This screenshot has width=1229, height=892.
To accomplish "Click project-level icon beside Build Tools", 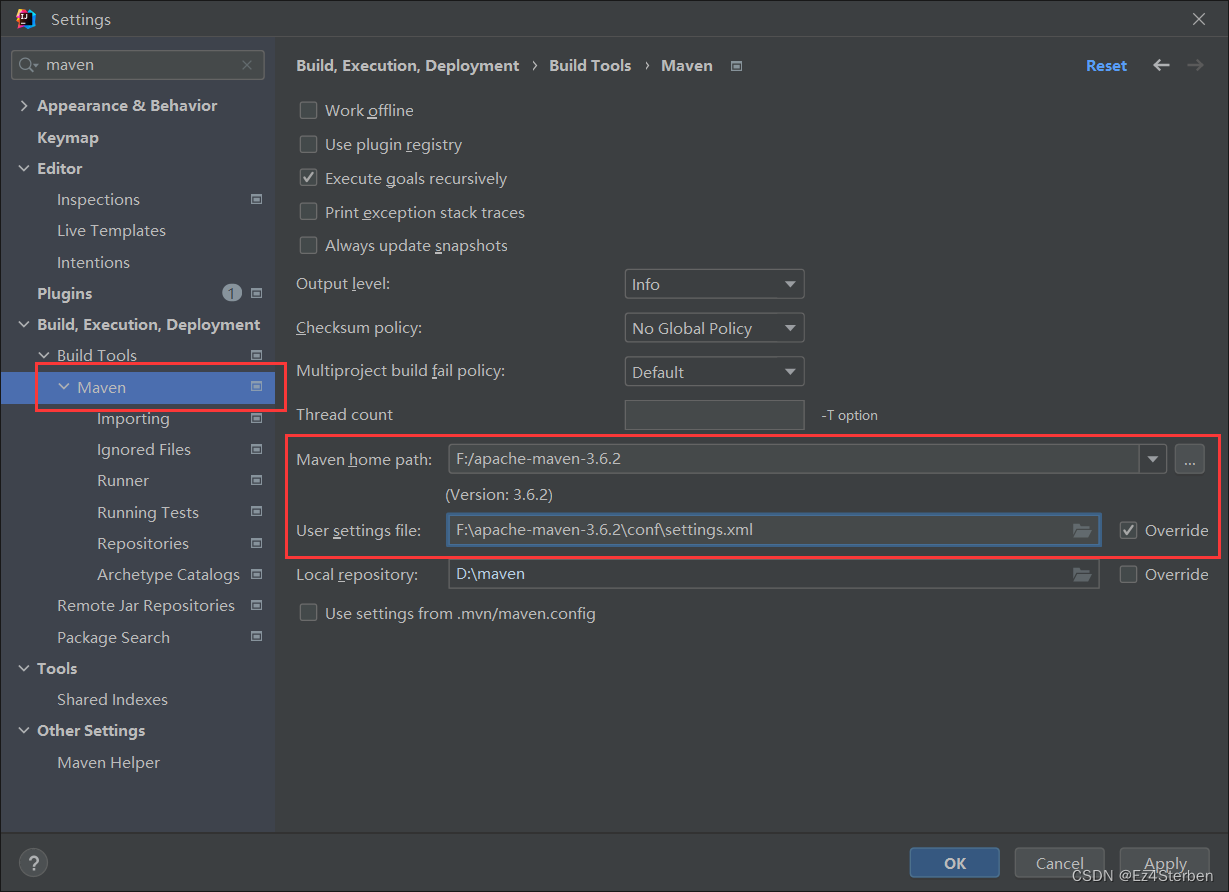I will (256, 355).
